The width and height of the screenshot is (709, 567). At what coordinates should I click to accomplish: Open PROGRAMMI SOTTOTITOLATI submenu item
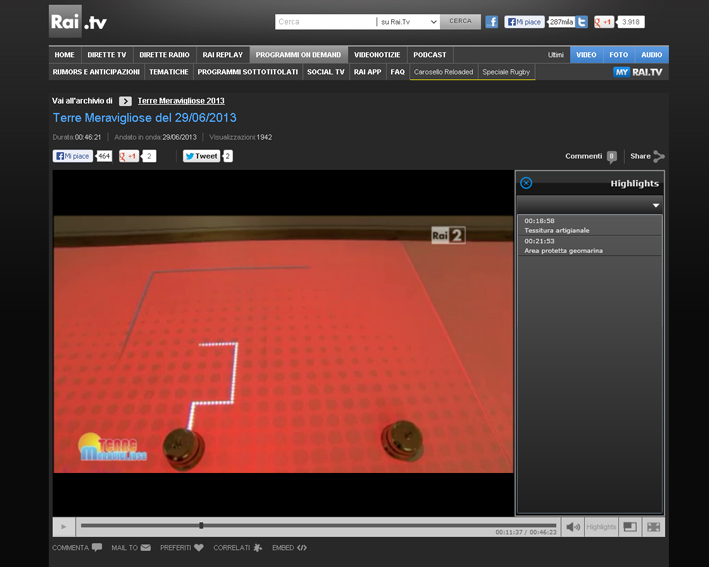pyautogui.click(x=248, y=72)
